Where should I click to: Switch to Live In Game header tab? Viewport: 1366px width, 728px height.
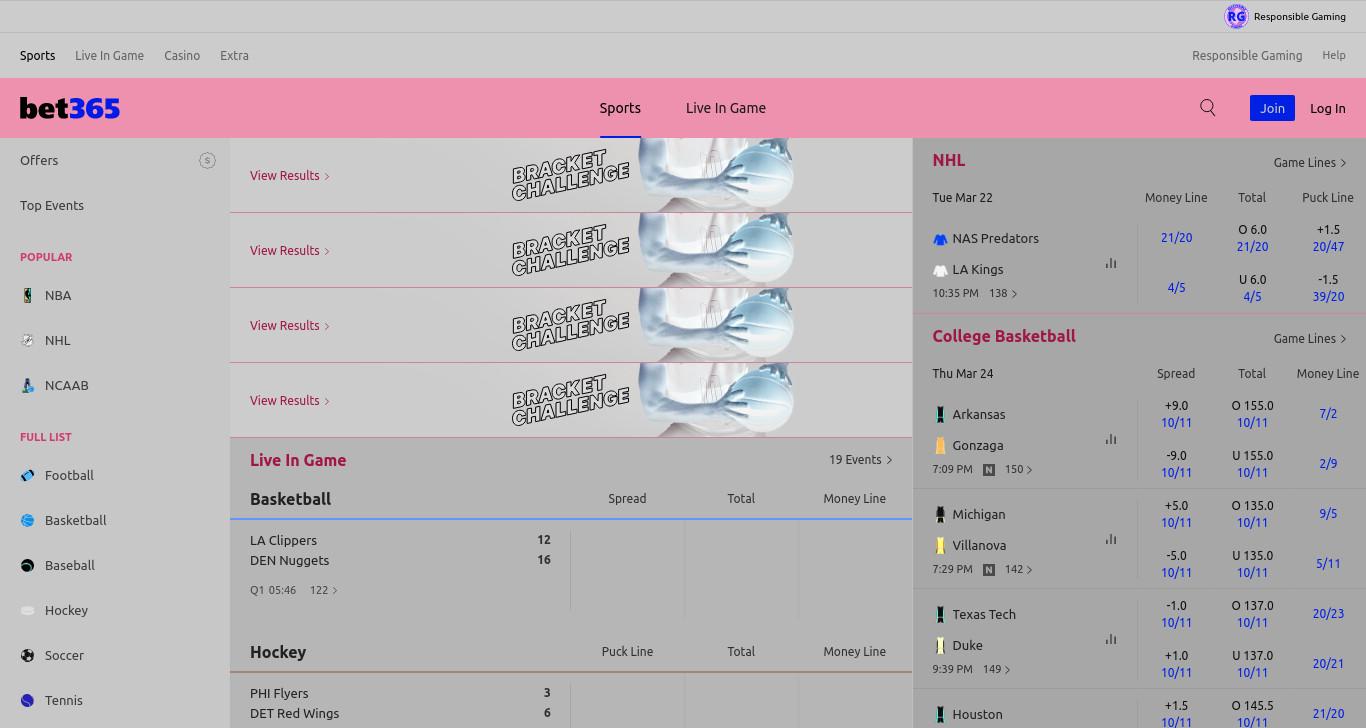pos(726,108)
